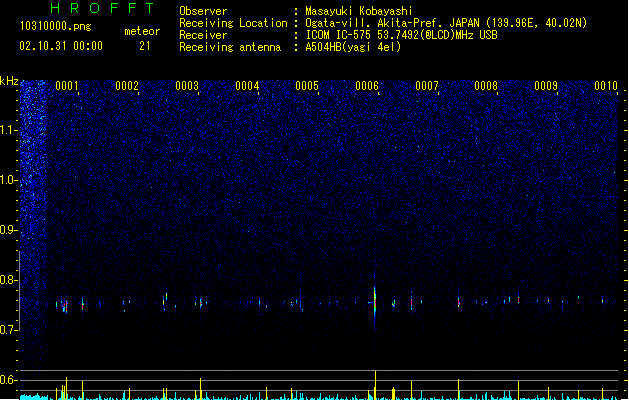The width and height of the screenshot is (629, 400).
Task: Select the observer name Masayuki Kobayashi
Action: (359, 11)
